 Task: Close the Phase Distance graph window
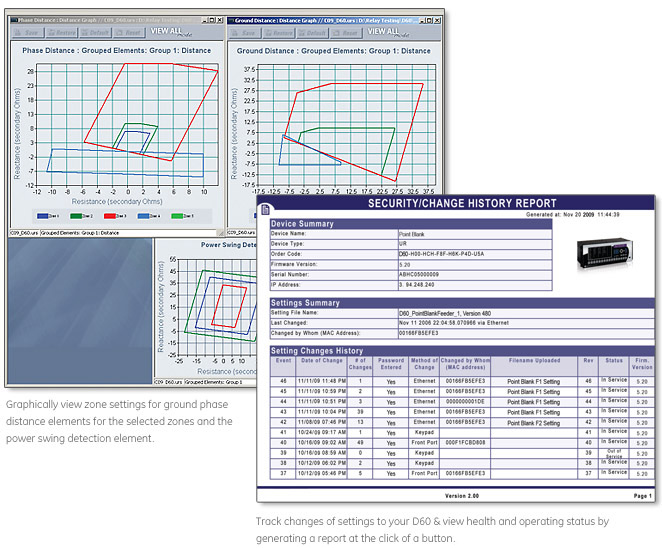220,20
